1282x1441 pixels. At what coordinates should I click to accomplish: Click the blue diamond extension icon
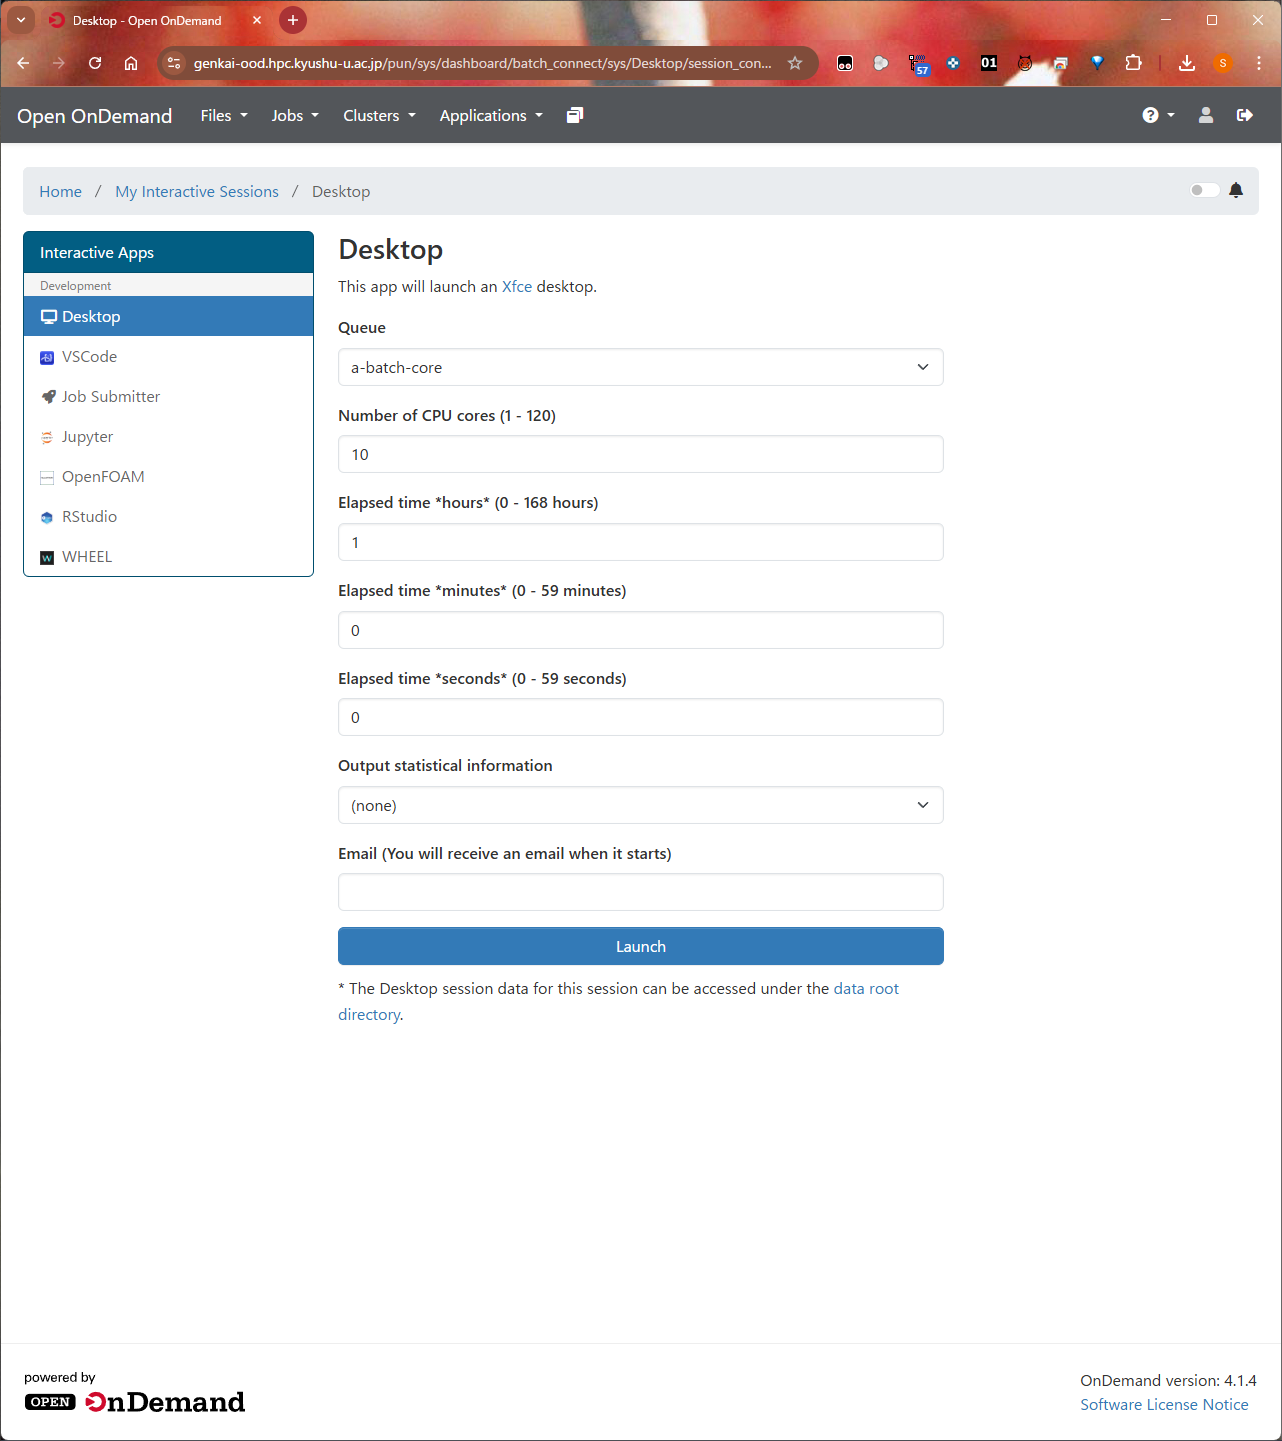tap(1097, 63)
